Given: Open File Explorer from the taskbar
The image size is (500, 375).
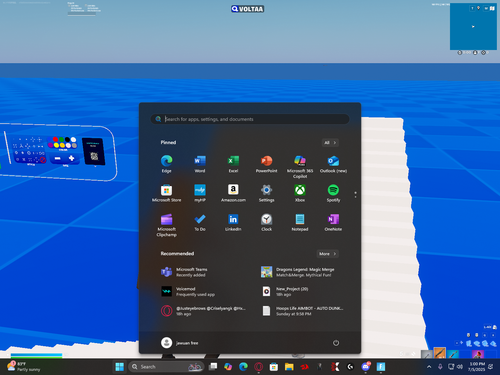Looking at the screenshot, I should click(289, 367).
